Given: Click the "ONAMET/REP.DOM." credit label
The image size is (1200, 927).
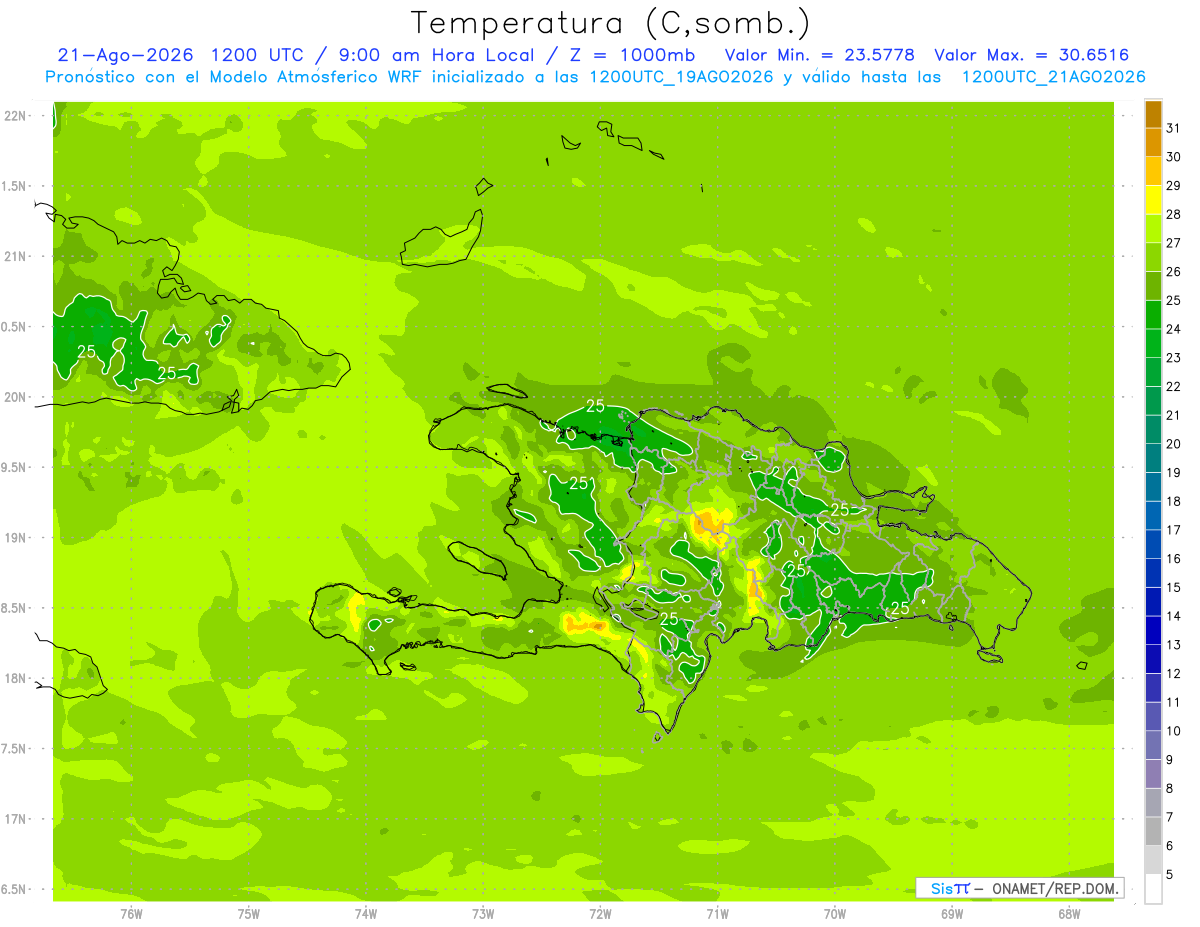Looking at the screenshot, I should pyautogui.click(x=1054, y=888).
